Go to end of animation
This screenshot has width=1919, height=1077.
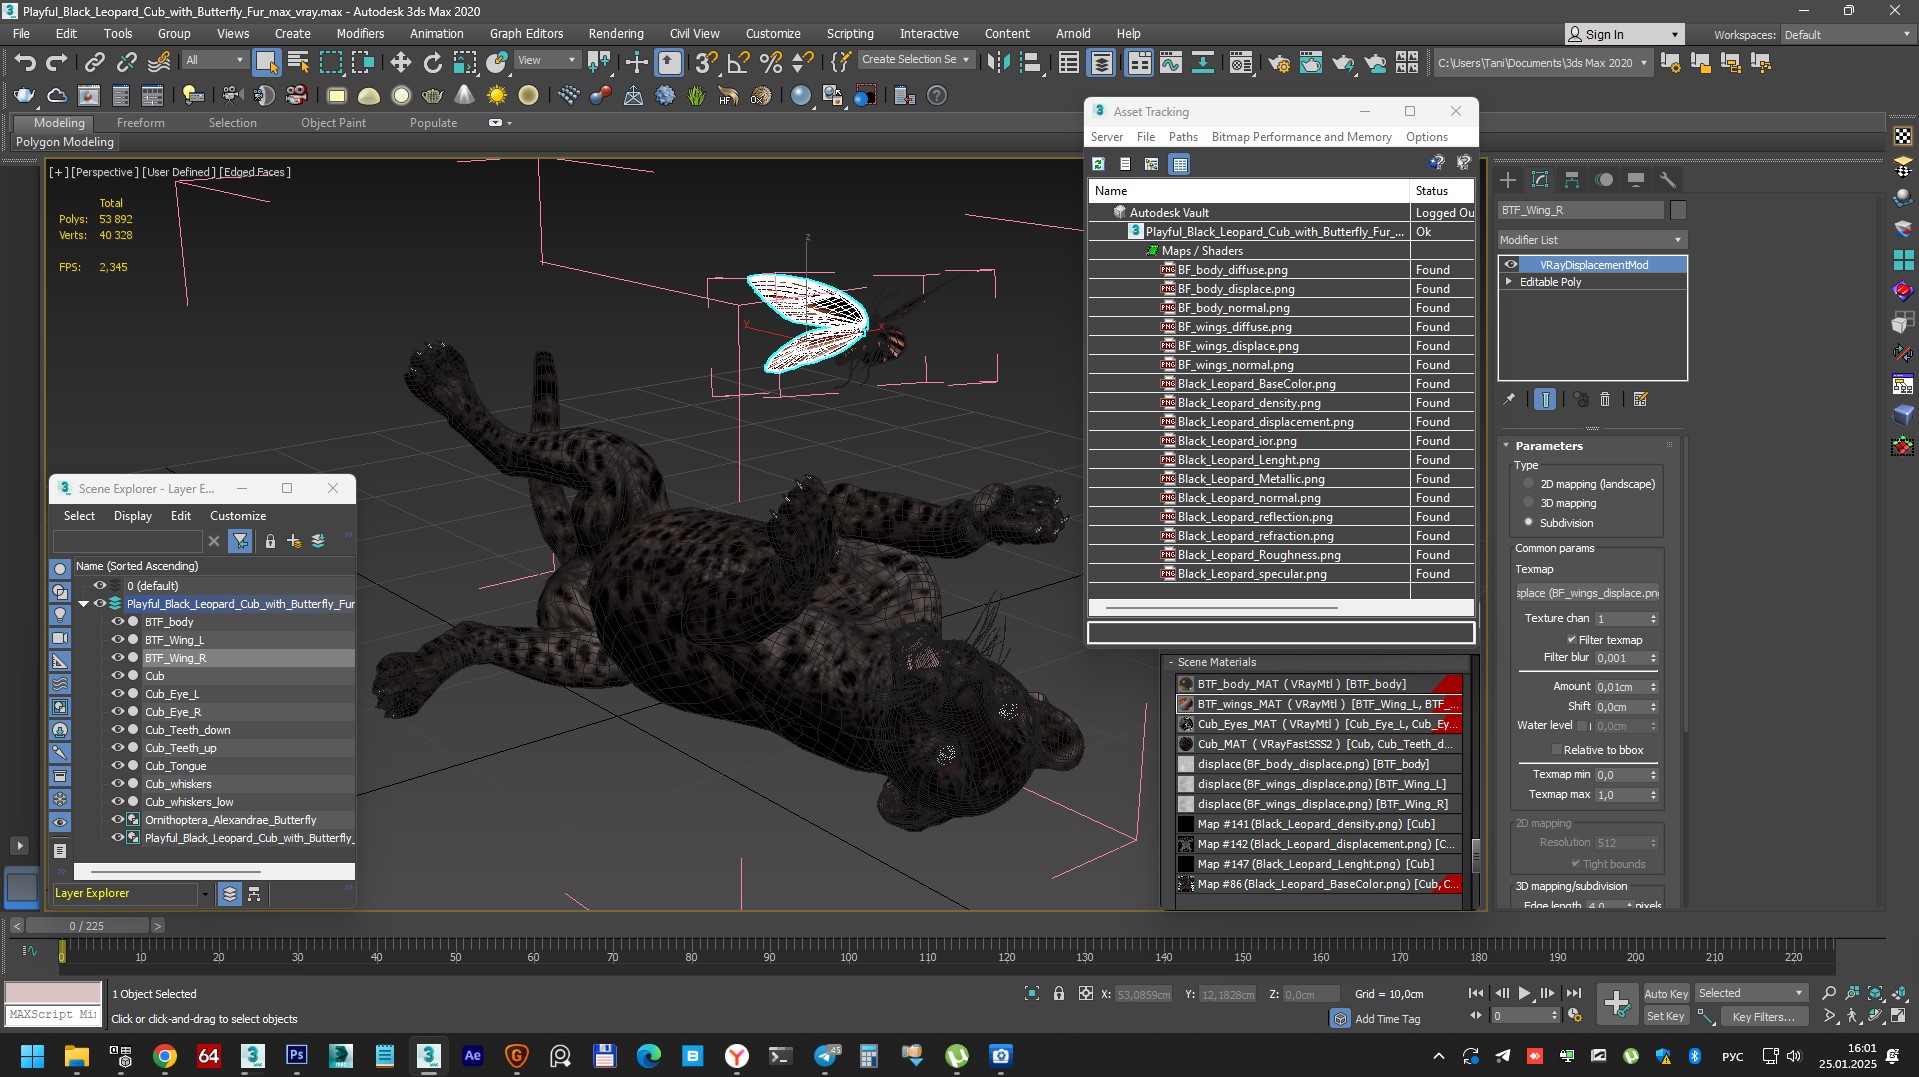pos(1573,993)
